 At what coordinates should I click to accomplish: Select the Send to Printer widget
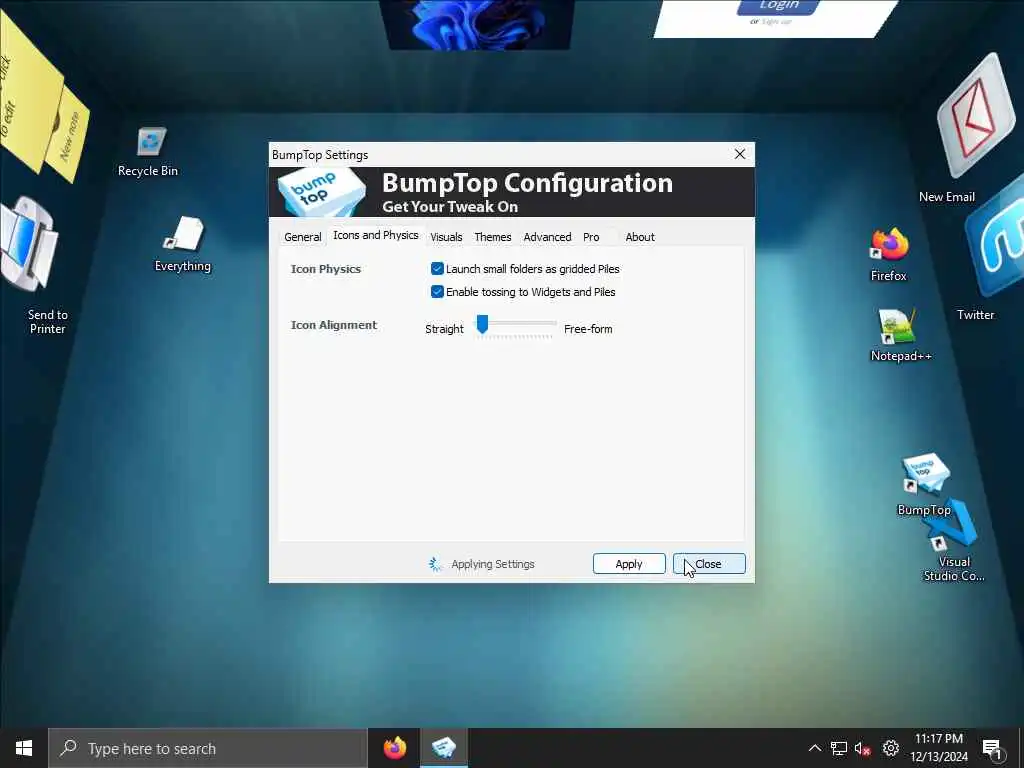pyautogui.click(x=27, y=245)
